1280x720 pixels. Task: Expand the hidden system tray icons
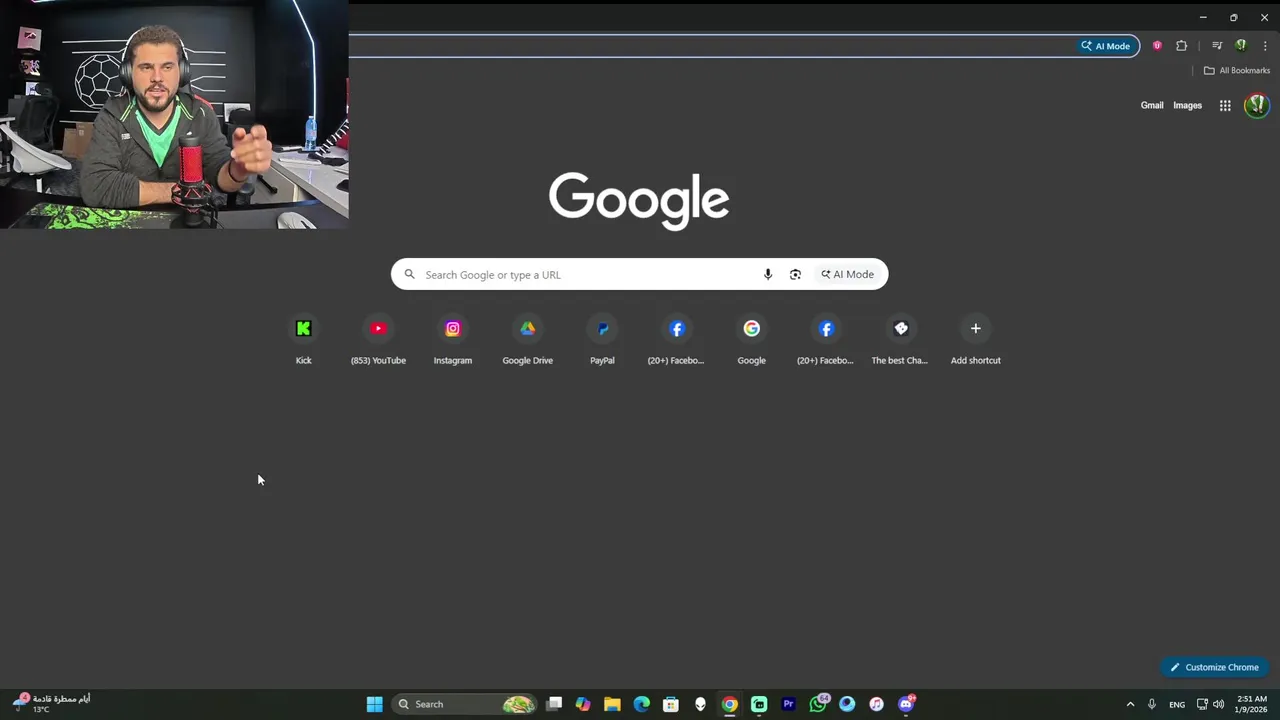pyautogui.click(x=1131, y=704)
